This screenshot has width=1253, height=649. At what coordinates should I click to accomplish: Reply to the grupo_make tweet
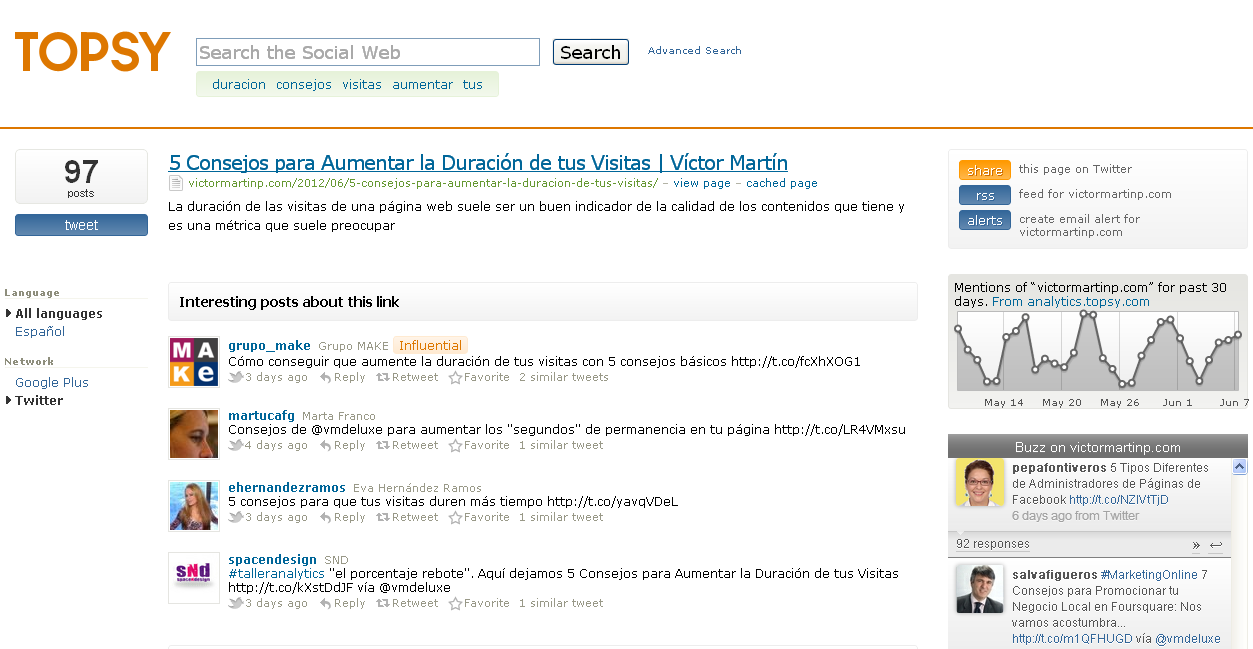[342, 378]
